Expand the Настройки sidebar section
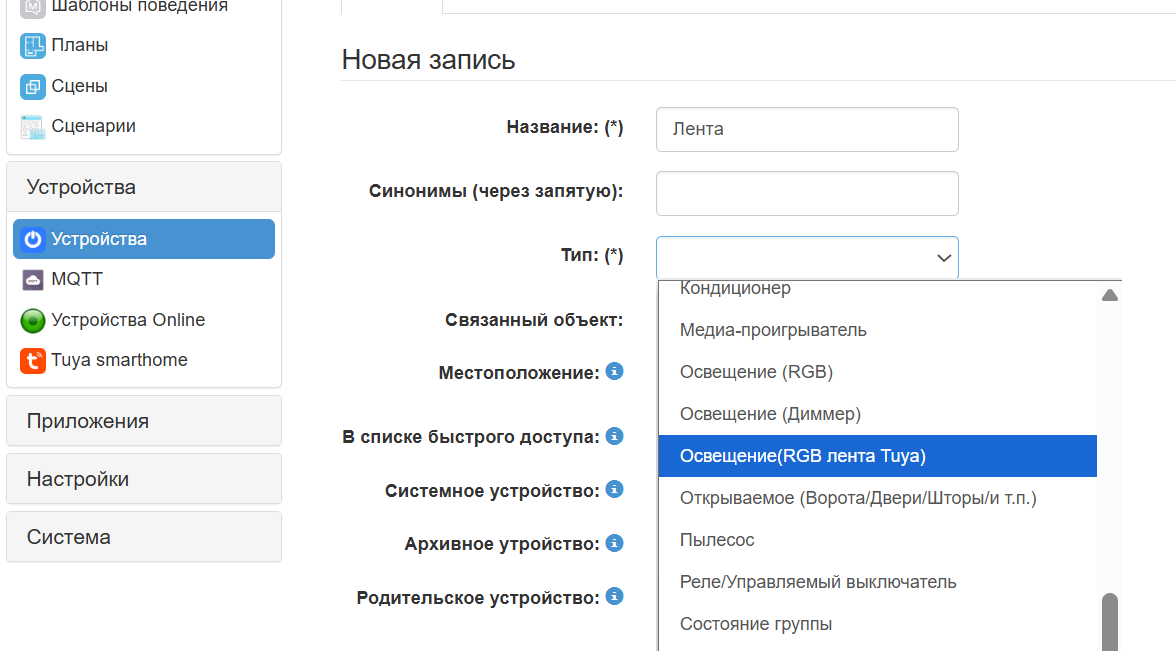The height and width of the screenshot is (651, 1176). (144, 479)
